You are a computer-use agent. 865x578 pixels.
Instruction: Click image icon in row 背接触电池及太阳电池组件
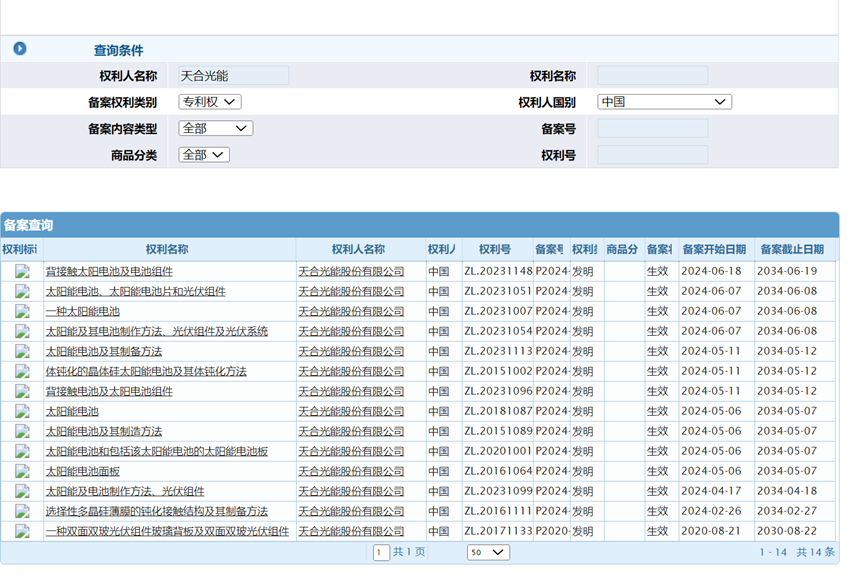[x=22, y=391]
